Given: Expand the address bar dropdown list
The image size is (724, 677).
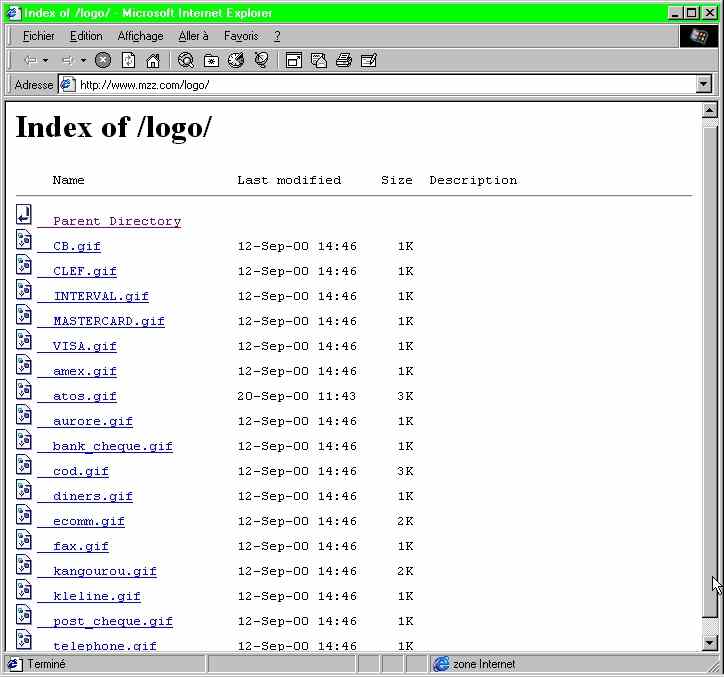Looking at the screenshot, I should tap(703, 84).
